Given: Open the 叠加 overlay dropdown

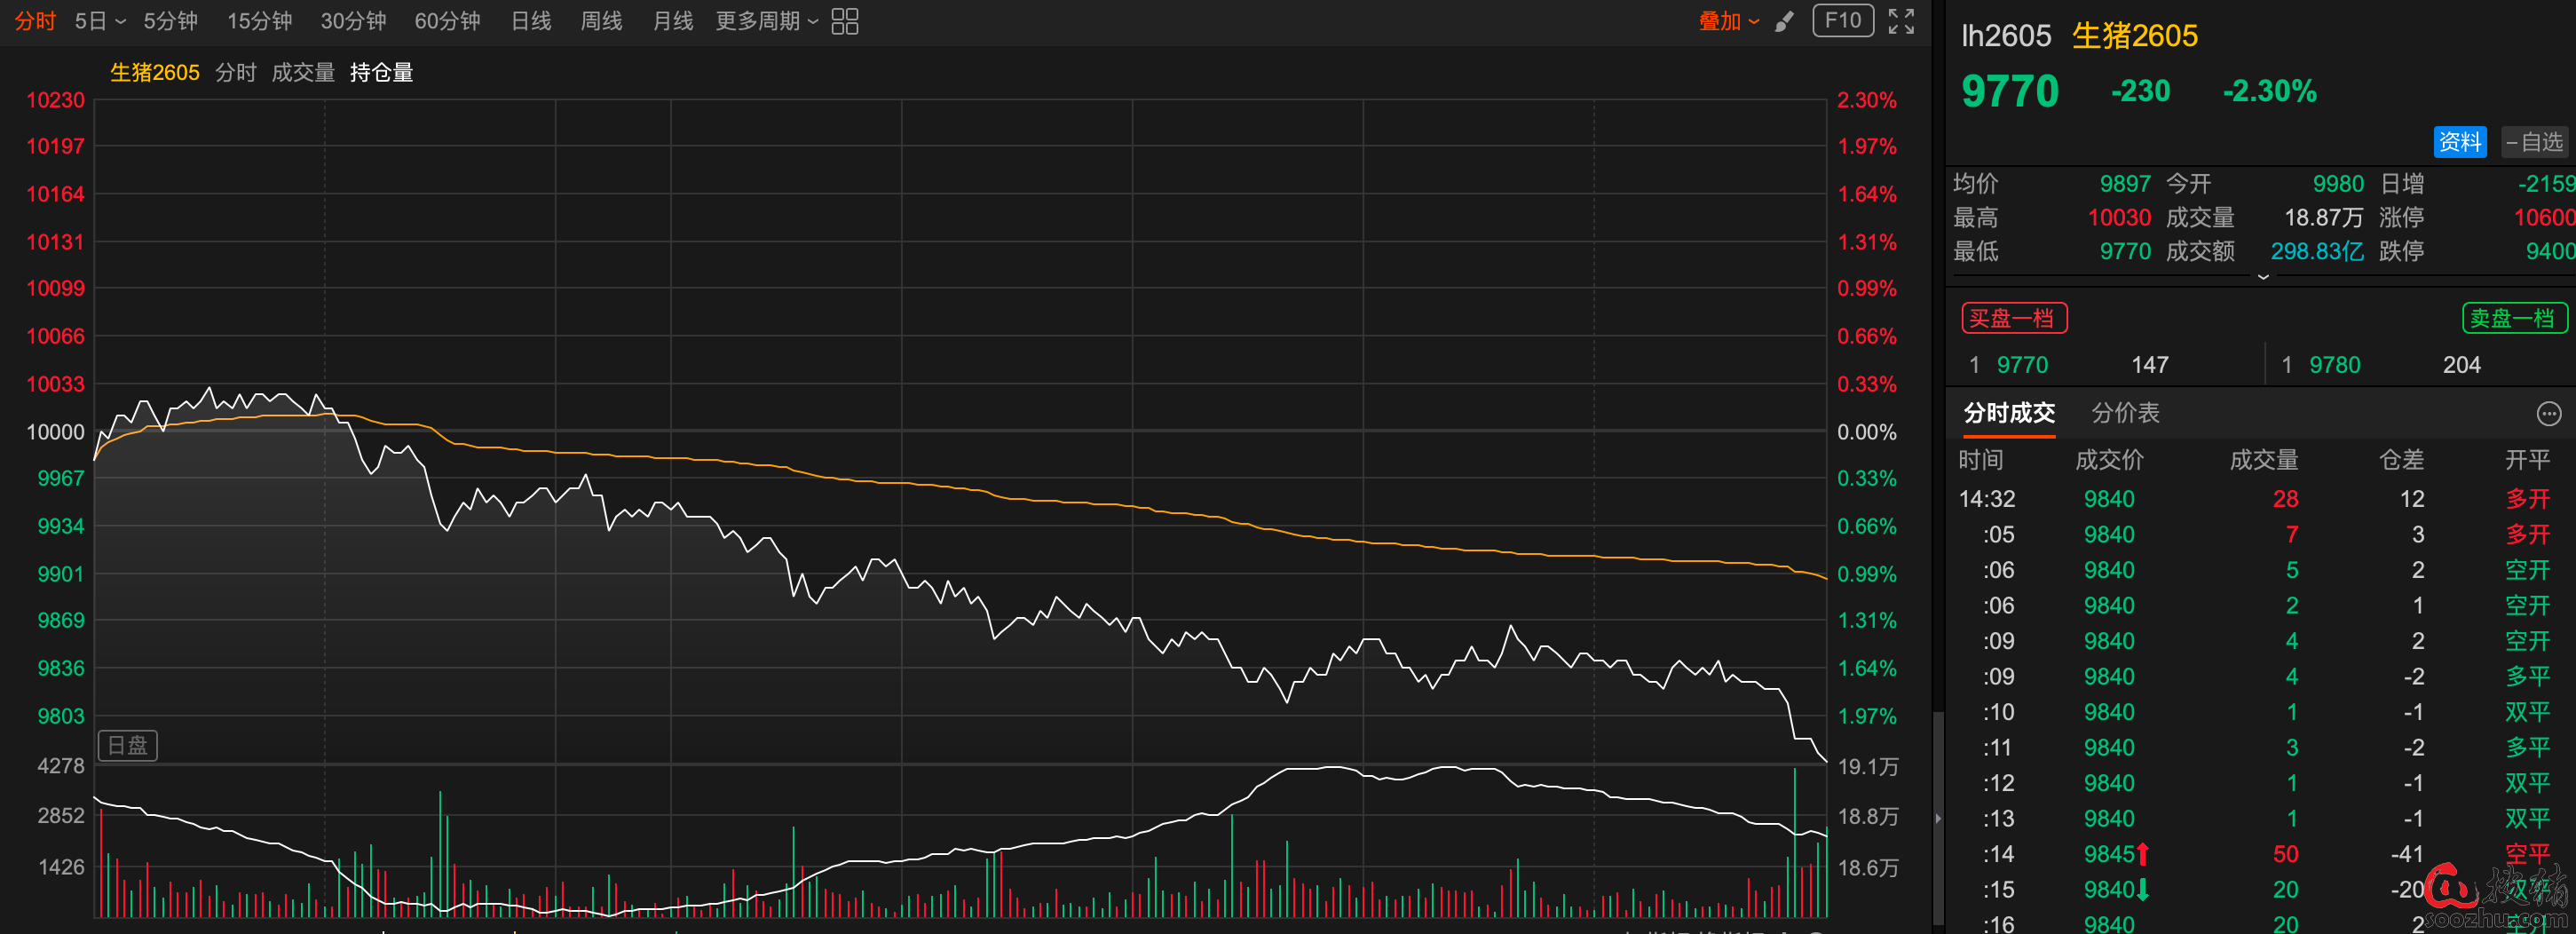Looking at the screenshot, I should pyautogui.click(x=1728, y=21).
